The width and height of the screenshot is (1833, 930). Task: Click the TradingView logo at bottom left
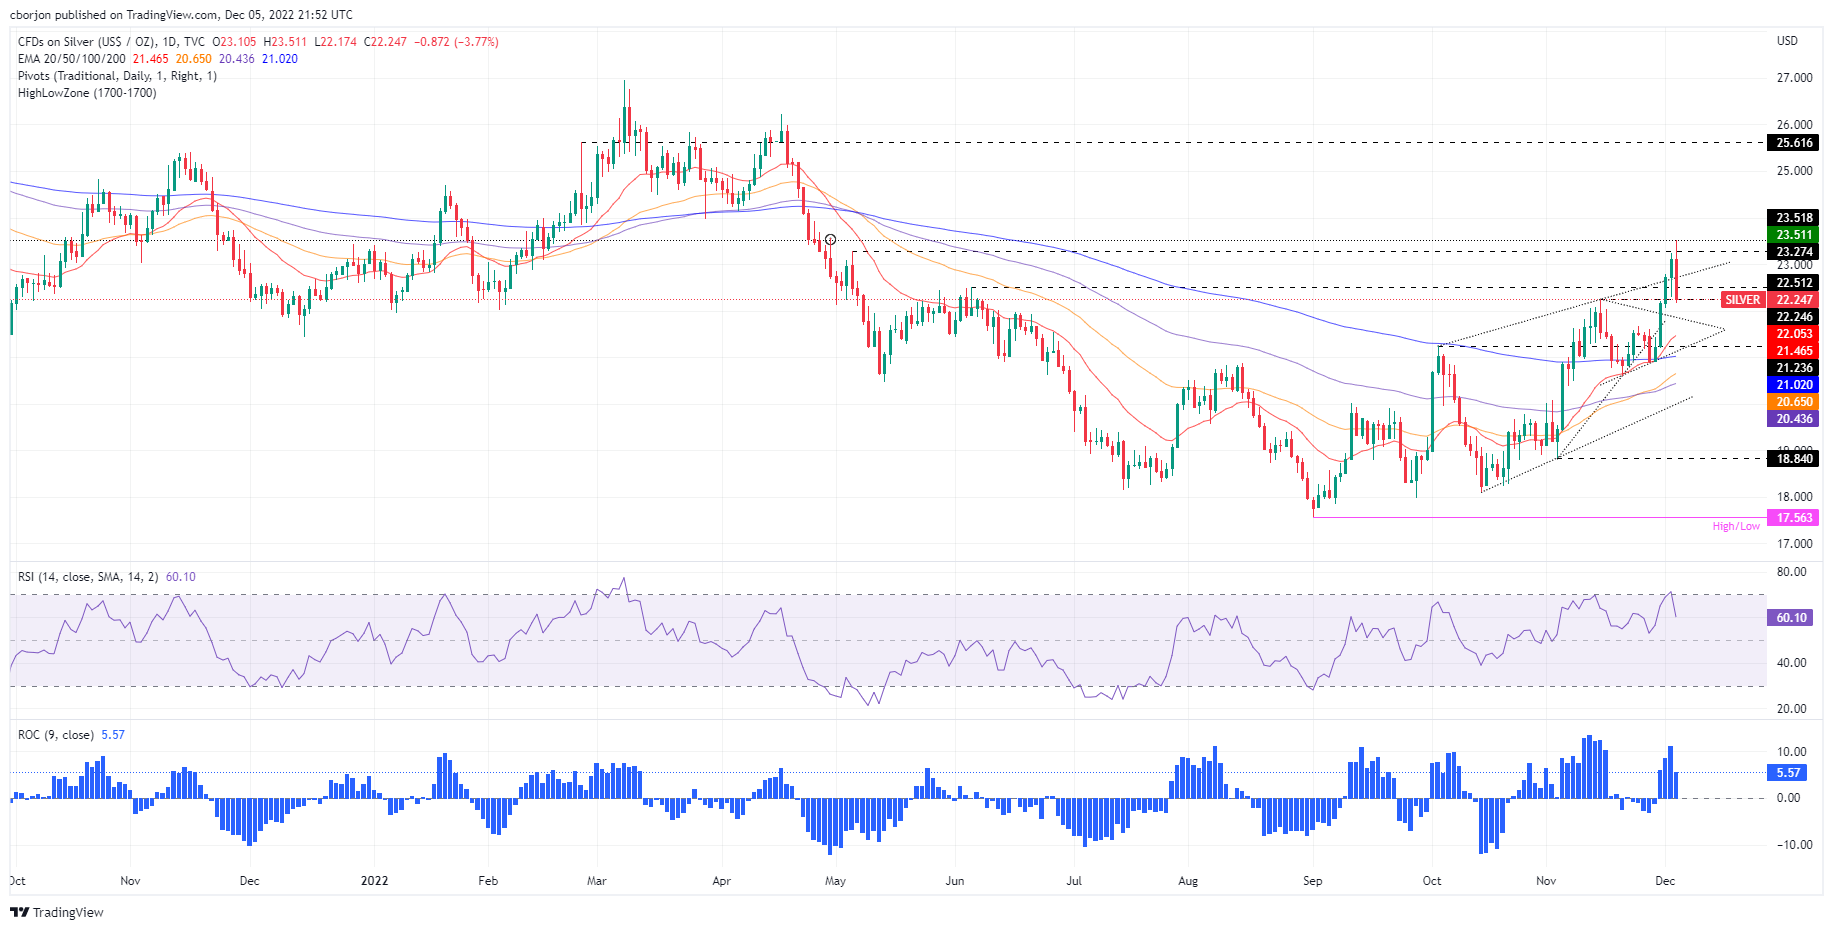click(x=57, y=912)
